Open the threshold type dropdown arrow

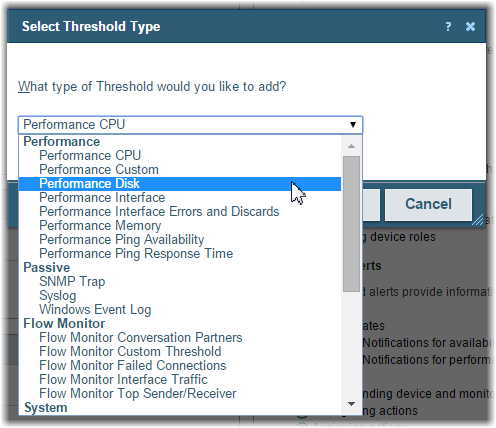[353, 125]
